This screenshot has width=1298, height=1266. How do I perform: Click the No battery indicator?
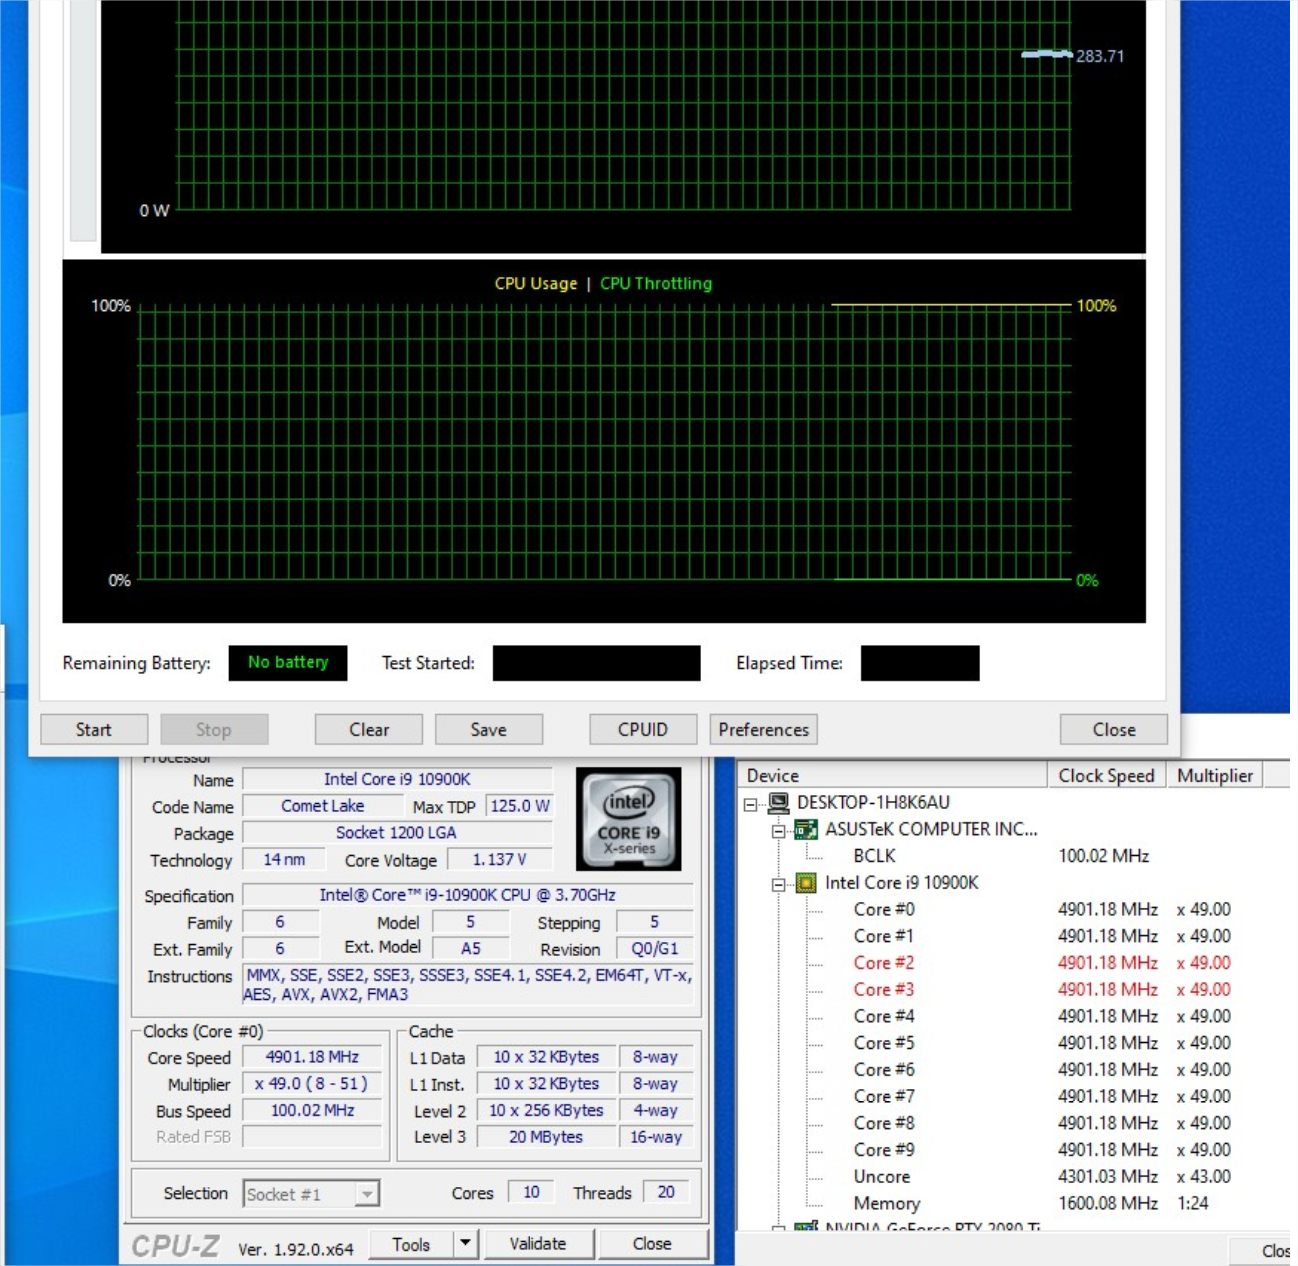(x=288, y=663)
